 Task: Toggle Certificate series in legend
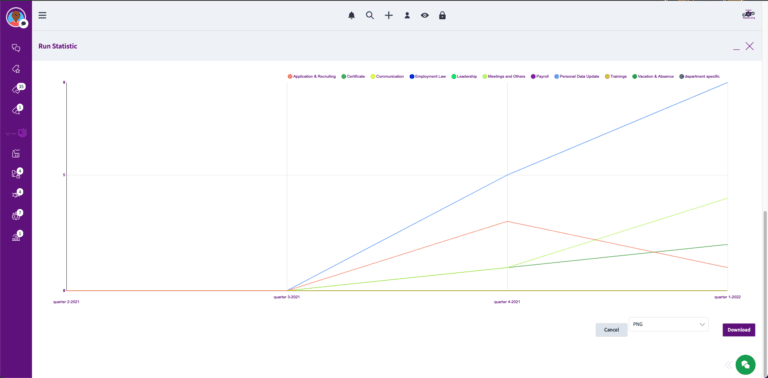coord(353,76)
